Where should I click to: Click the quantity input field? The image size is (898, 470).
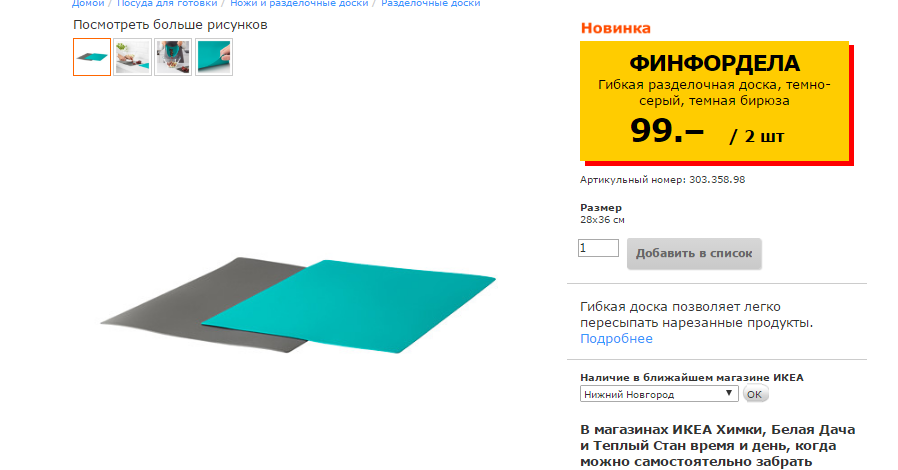(598, 248)
